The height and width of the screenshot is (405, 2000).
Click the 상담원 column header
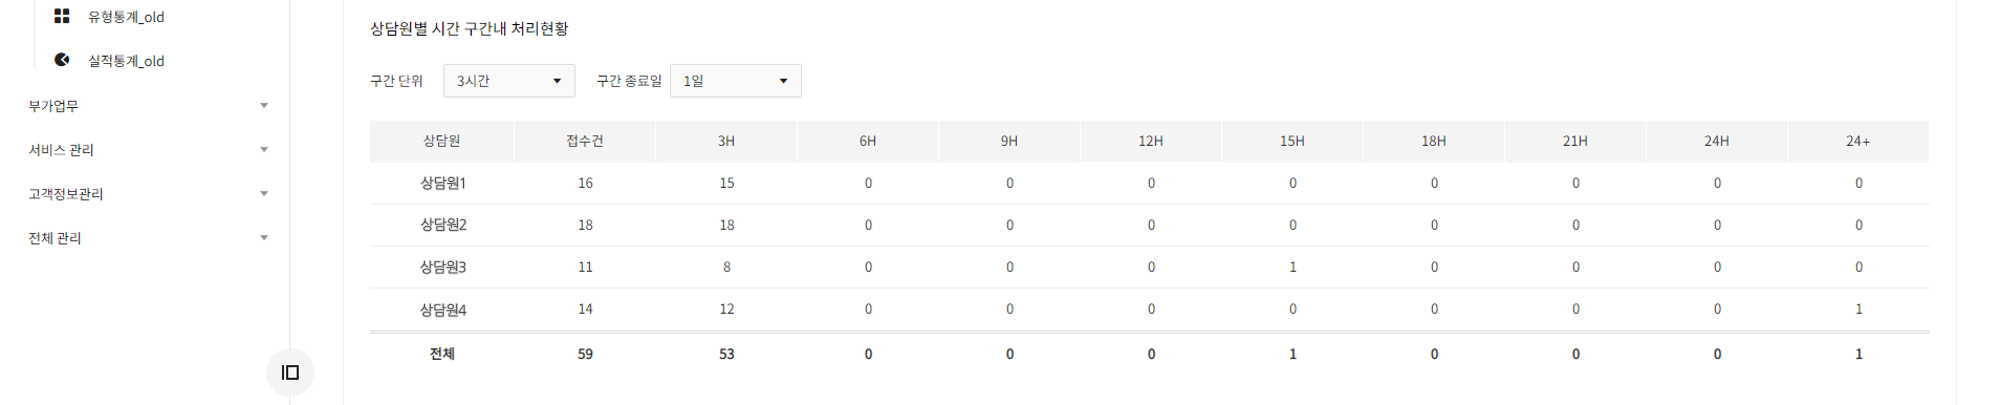442,141
